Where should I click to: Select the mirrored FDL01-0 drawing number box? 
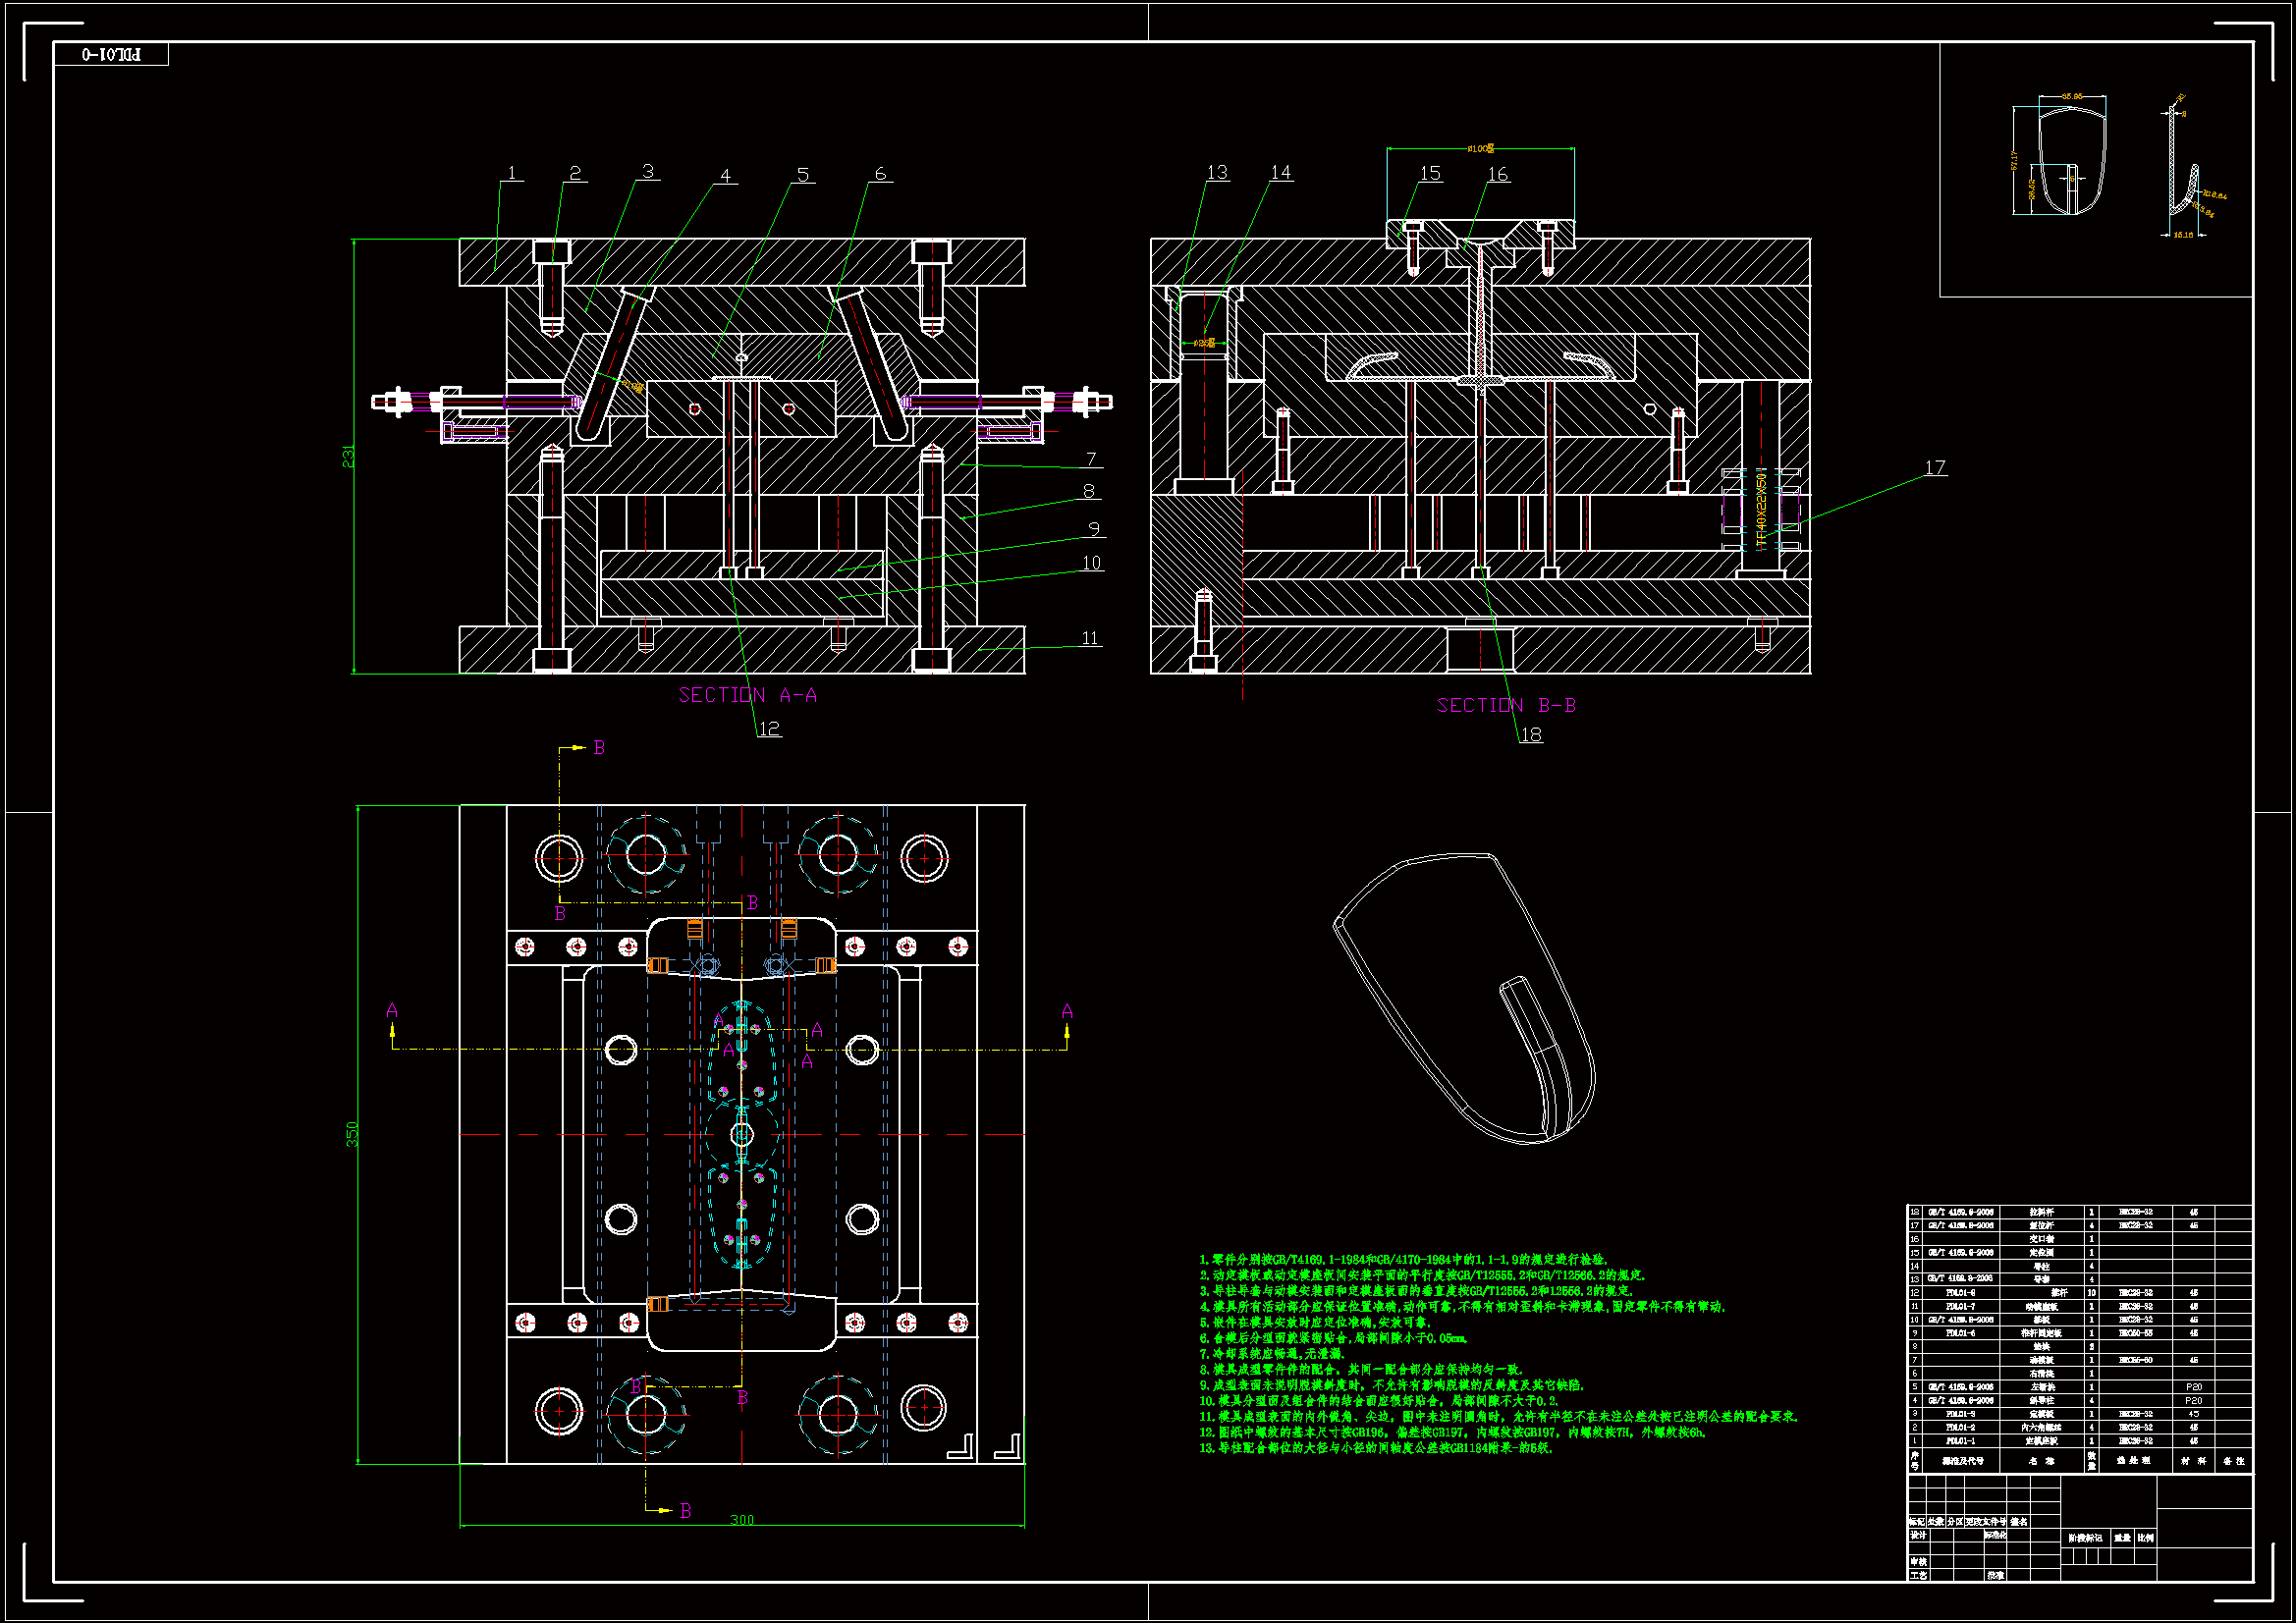click(111, 54)
